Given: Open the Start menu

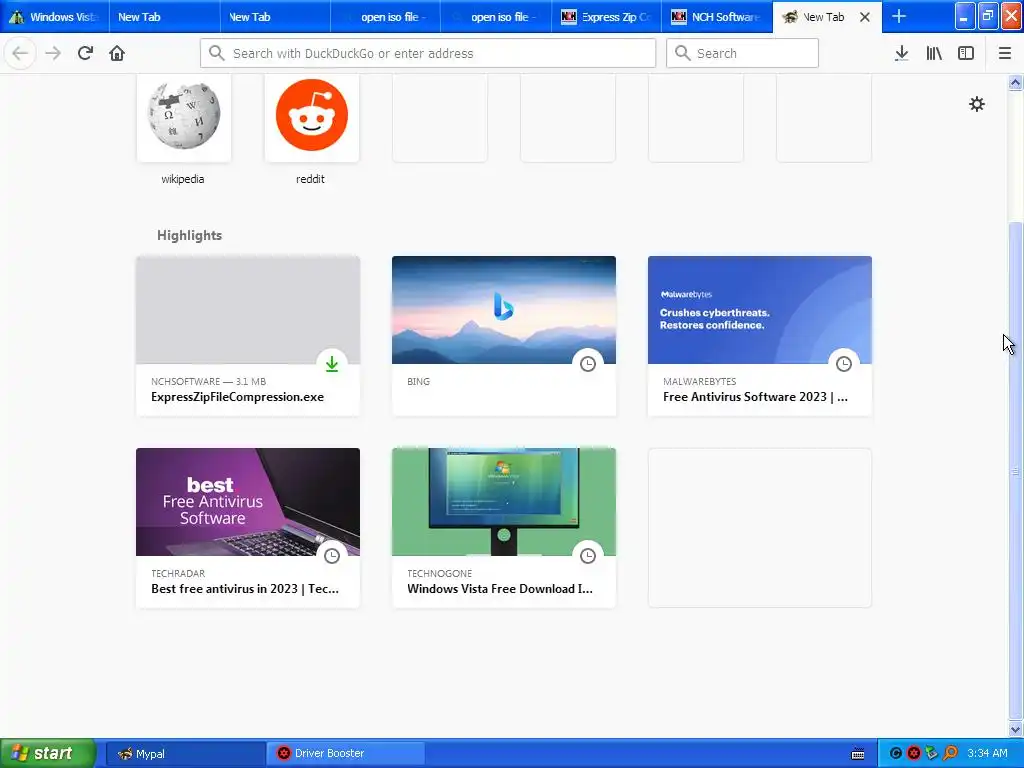Looking at the screenshot, I should click(48, 754).
